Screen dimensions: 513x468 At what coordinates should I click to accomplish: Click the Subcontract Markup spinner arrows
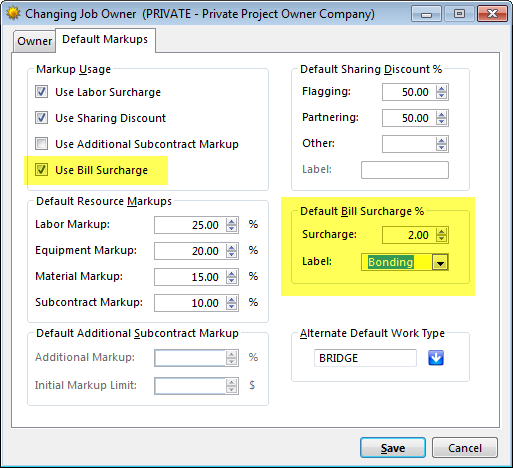point(231,303)
